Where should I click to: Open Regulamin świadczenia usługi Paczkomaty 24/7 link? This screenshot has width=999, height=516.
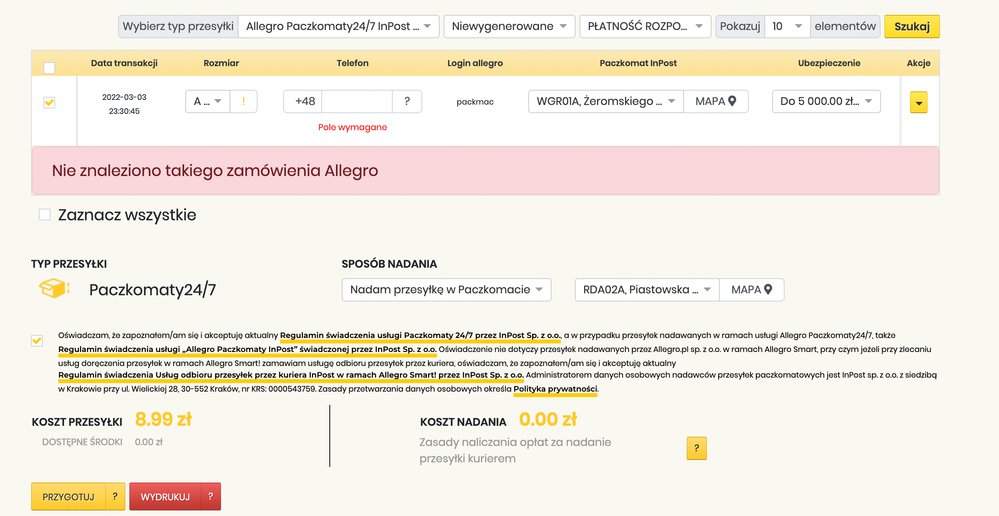[420, 335]
